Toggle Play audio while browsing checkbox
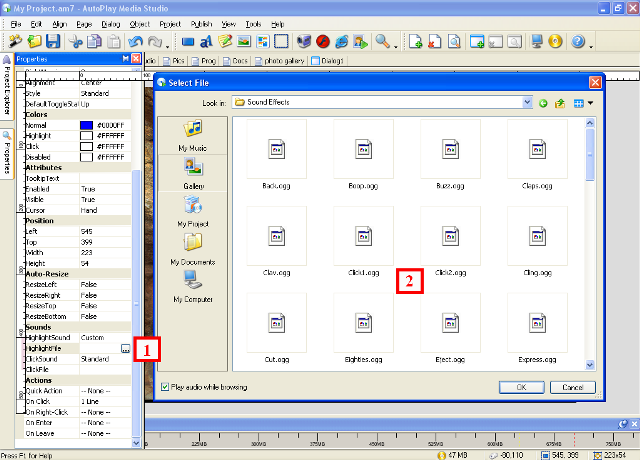The height and width of the screenshot is (460, 640). click(165, 387)
